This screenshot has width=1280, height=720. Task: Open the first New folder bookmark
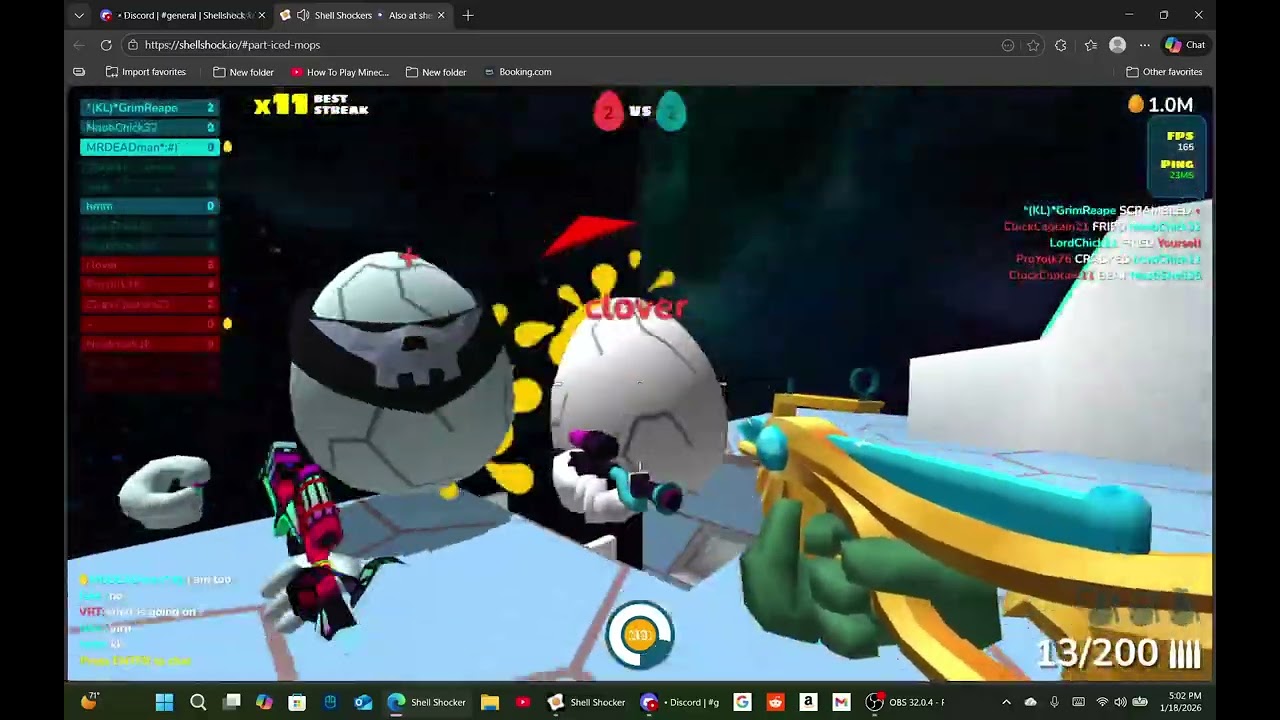pos(243,72)
